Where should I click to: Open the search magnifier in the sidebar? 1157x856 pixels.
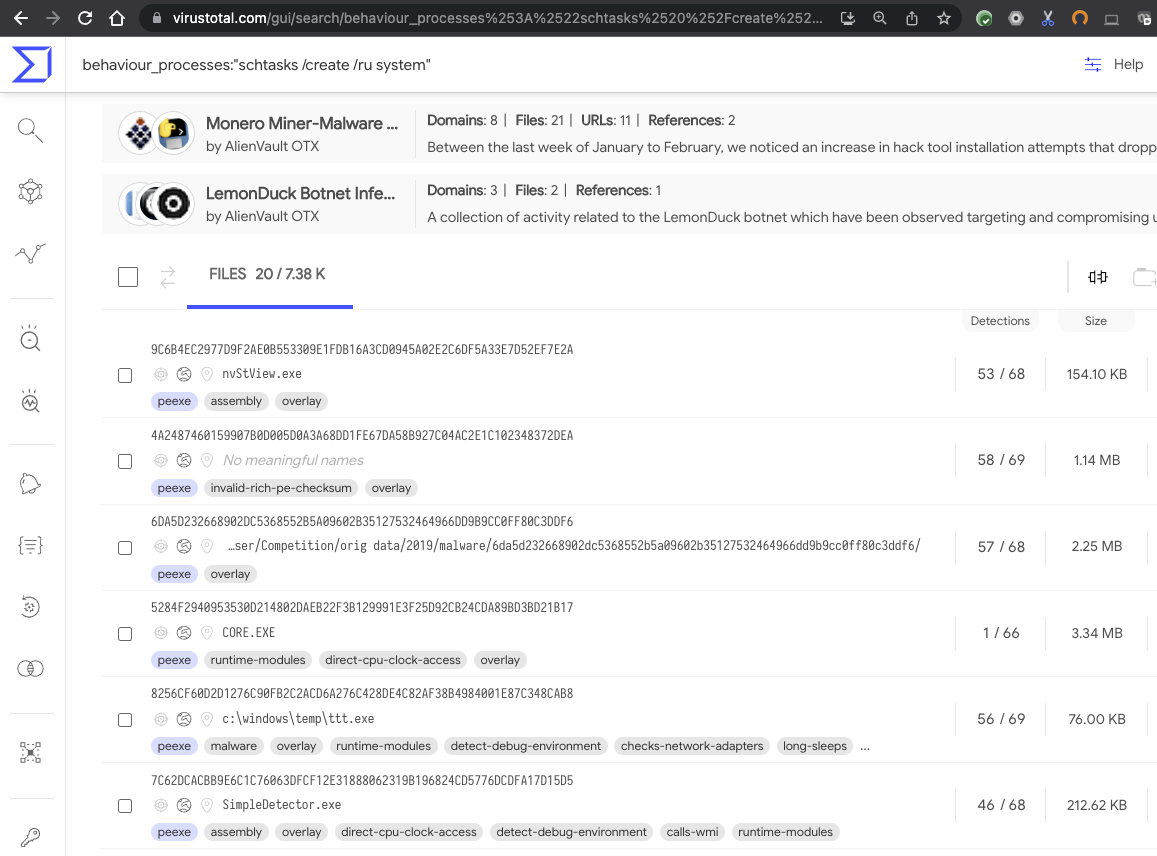click(x=30, y=130)
